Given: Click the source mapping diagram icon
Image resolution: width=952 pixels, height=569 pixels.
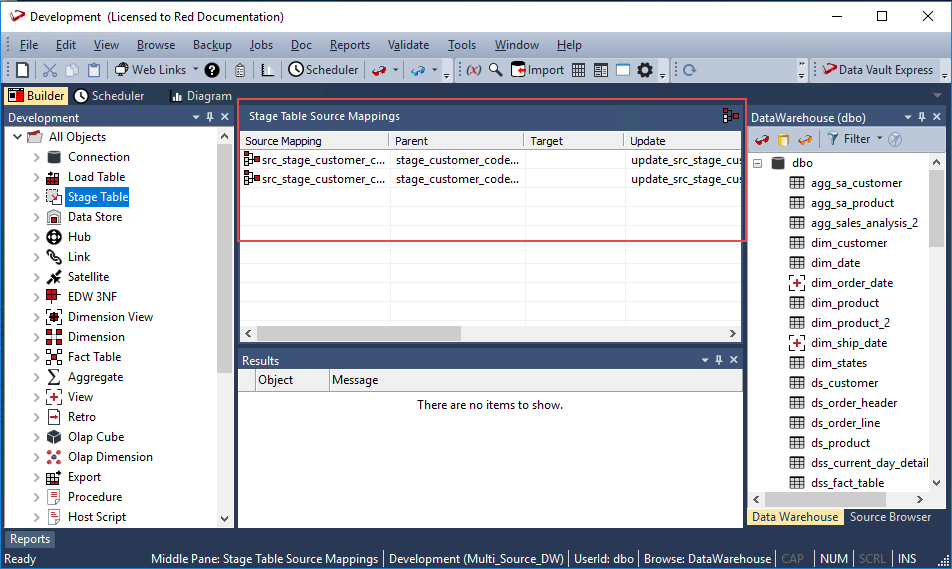Looking at the screenshot, I should coord(730,116).
